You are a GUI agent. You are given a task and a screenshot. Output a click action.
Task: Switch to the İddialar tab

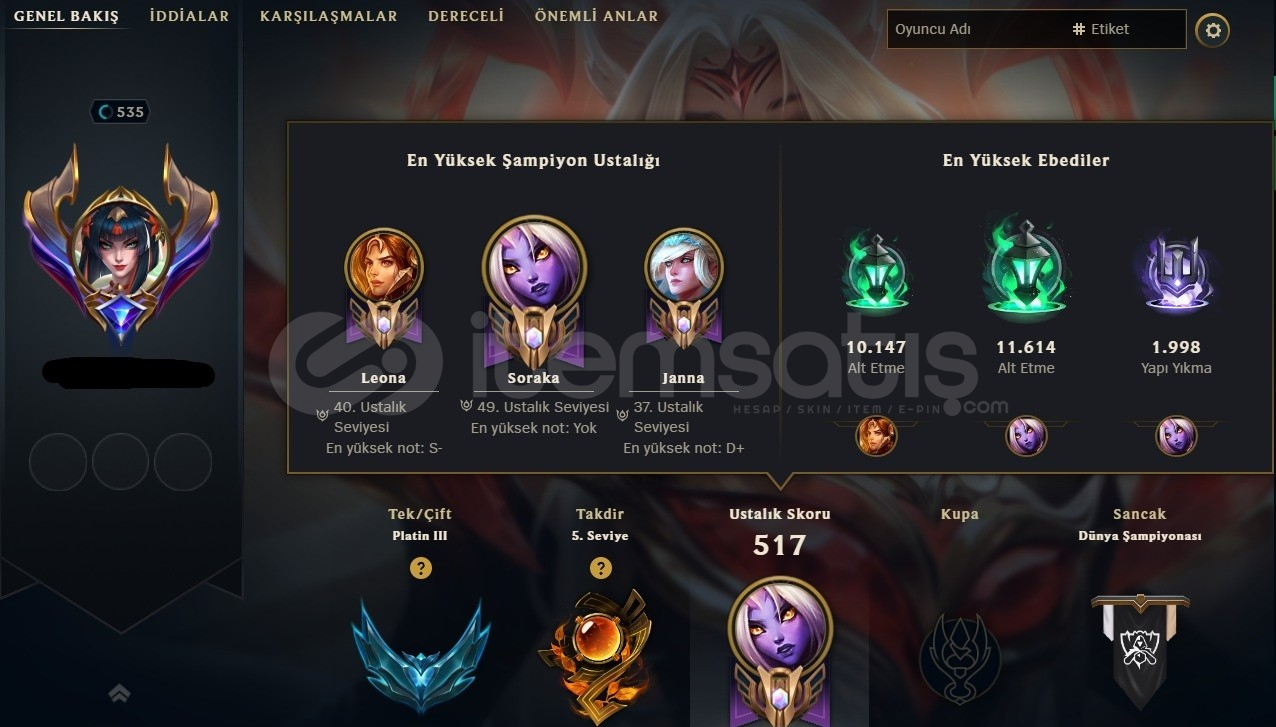[189, 16]
